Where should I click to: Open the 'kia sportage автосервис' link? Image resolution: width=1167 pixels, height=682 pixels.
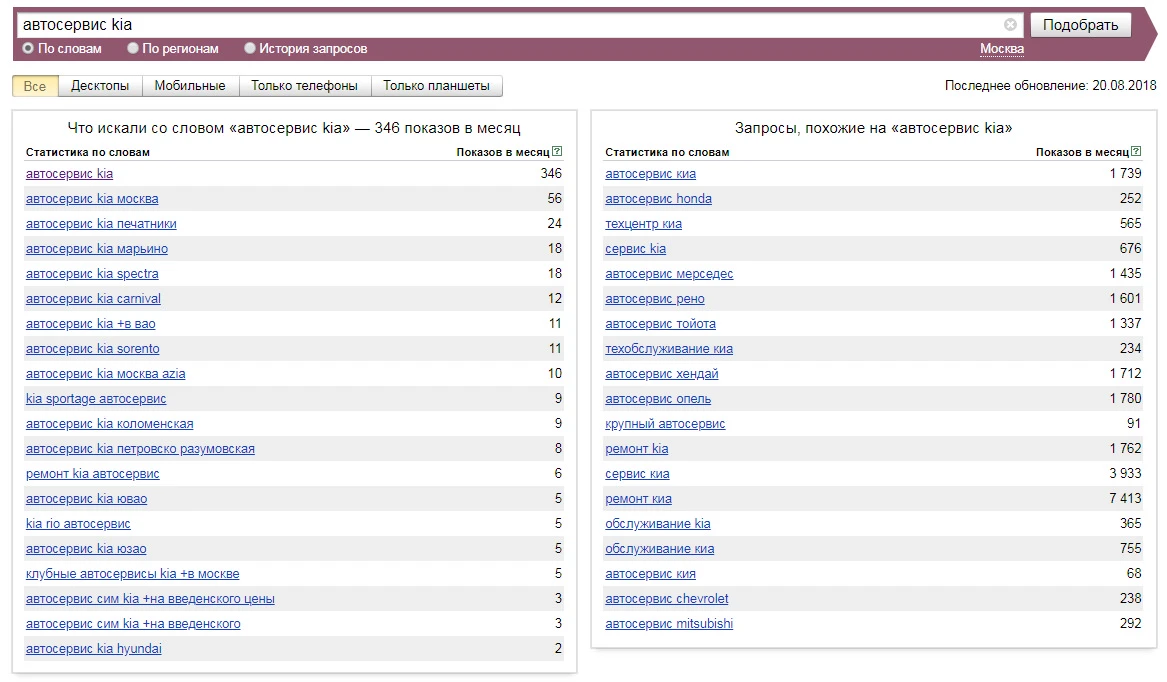pos(96,399)
